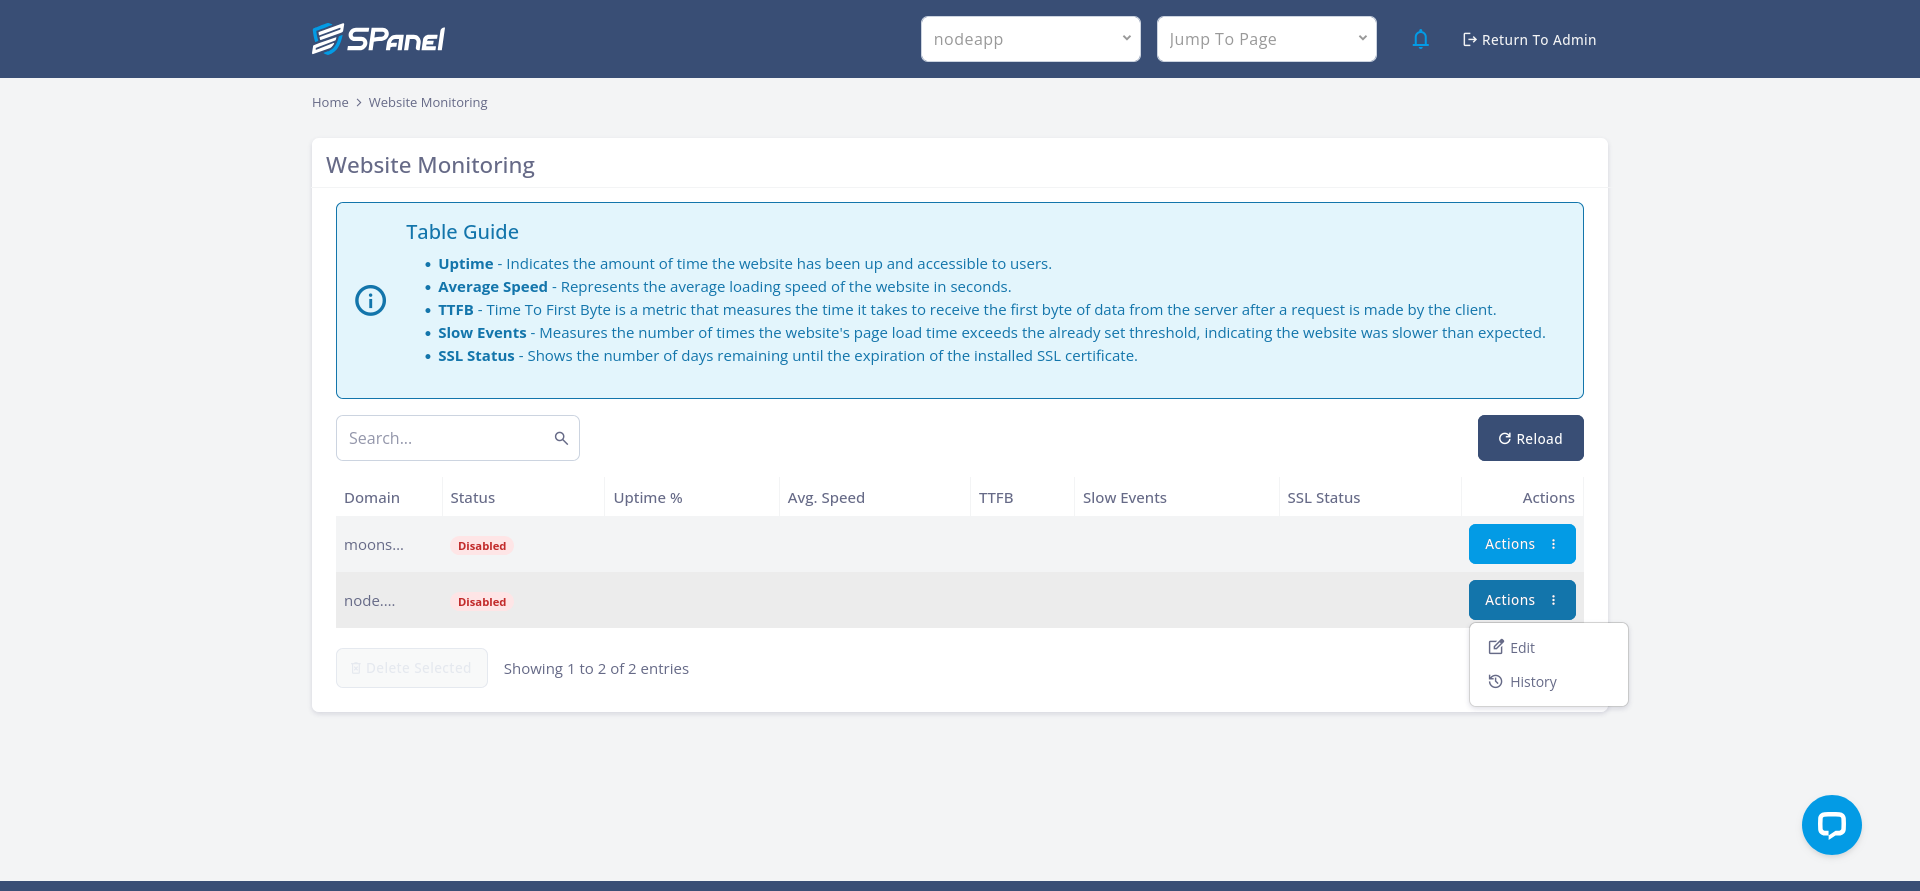The image size is (1920, 891).
Task: Sort by Avg. Speed column header
Action: (x=875, y=497)
